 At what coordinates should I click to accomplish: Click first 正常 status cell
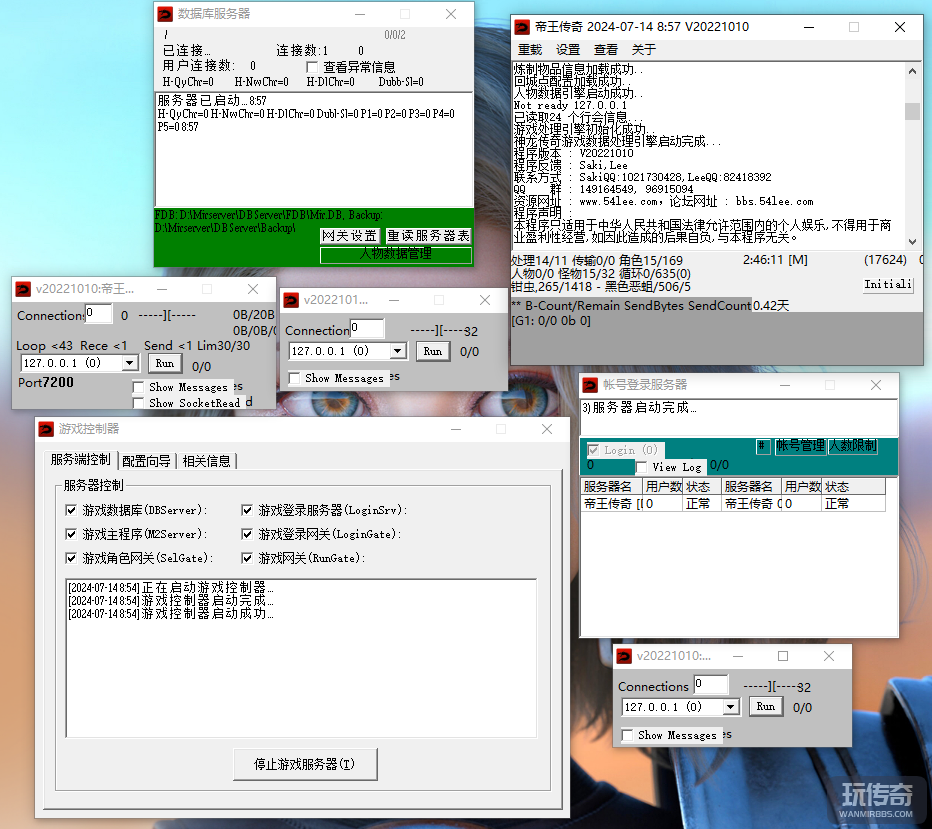tap(701, 504)
